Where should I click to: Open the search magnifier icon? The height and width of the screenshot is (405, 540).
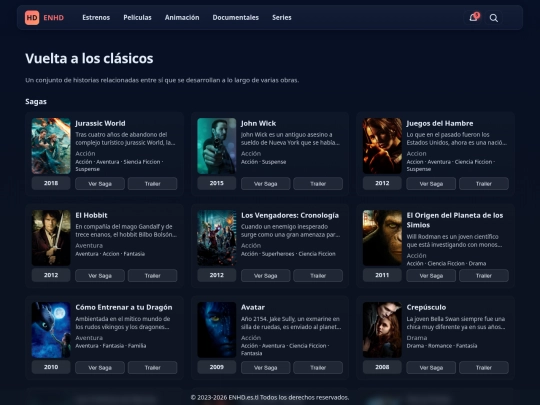point(494,18)
